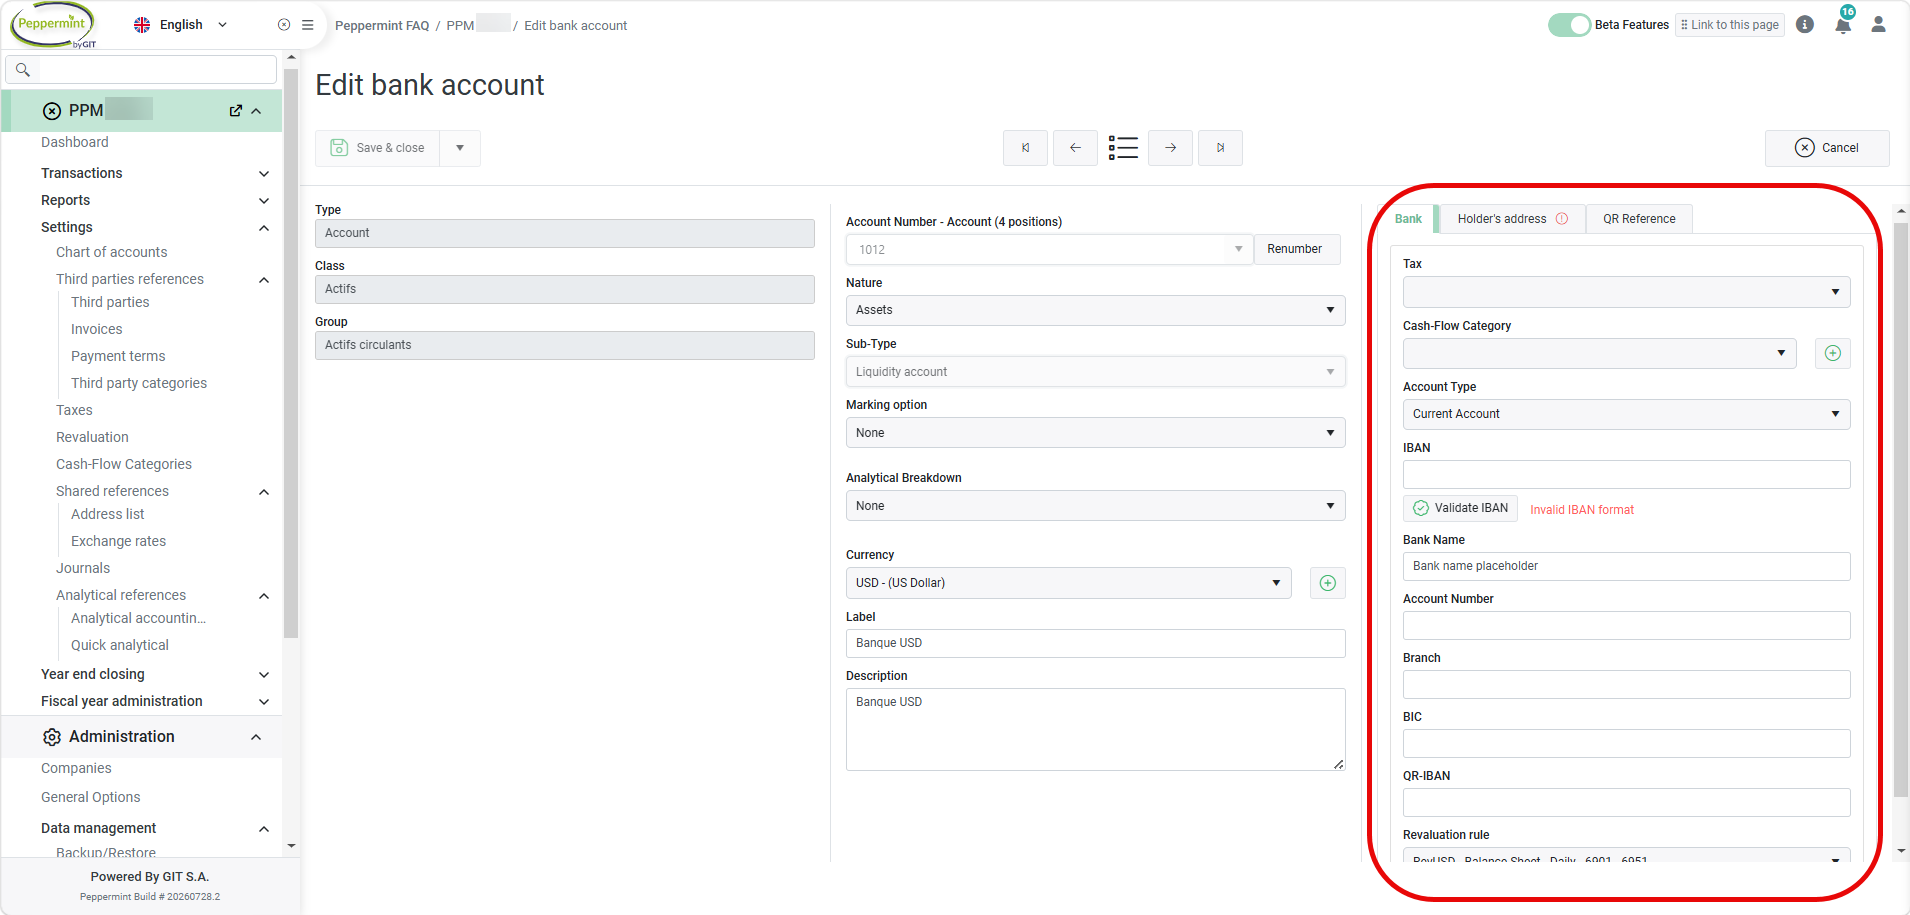Switch to the Bank tab

tap(1408, 219)
